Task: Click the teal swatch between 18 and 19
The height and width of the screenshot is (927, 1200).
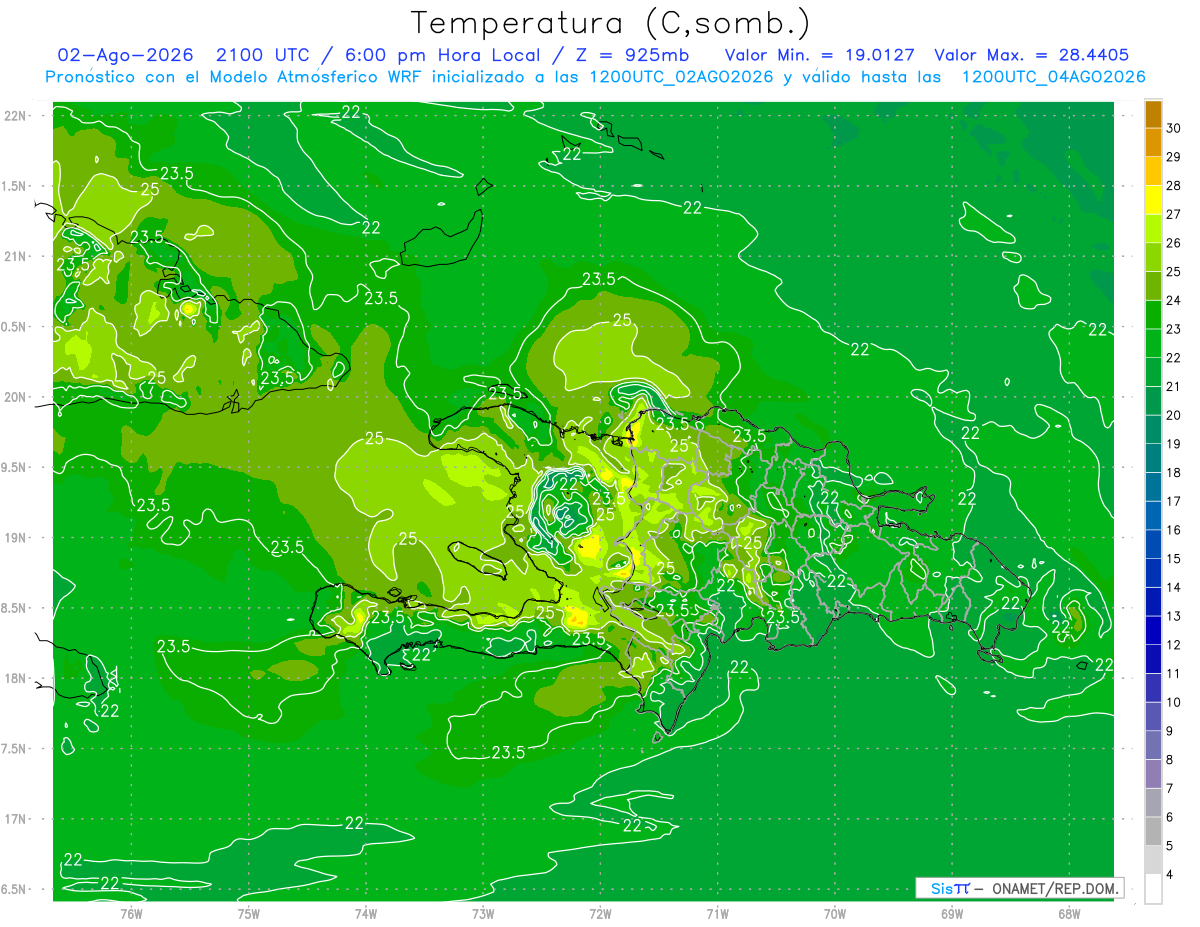Action: coord(1153,459)
